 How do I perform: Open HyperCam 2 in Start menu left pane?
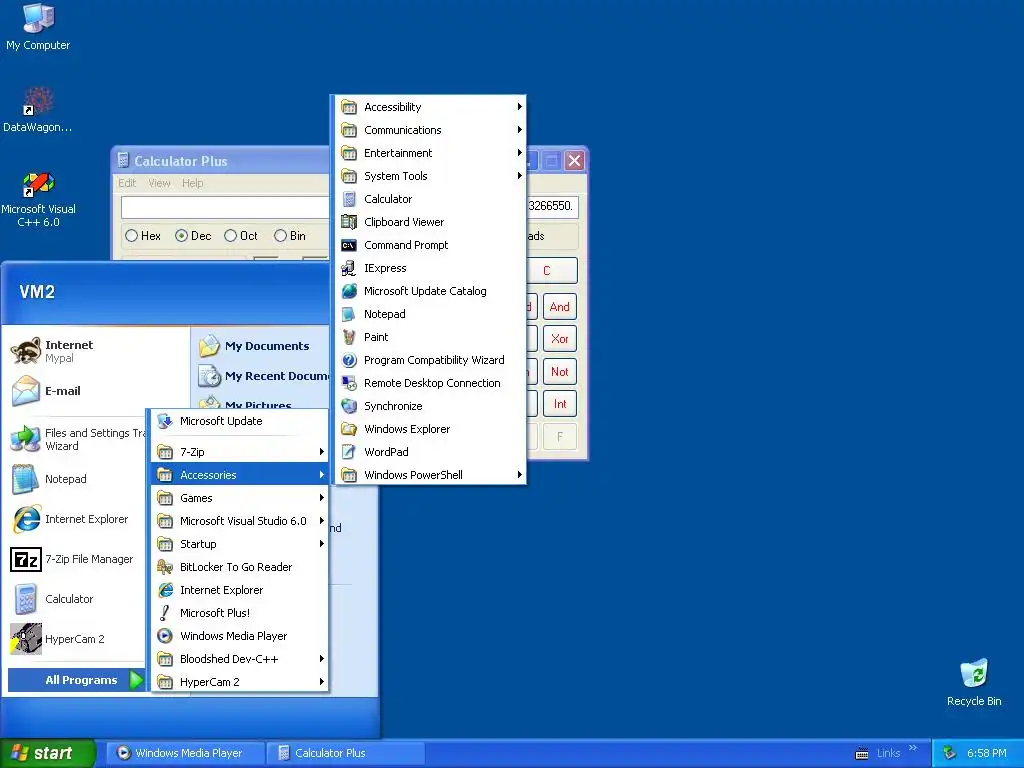[x=78, y=639]
